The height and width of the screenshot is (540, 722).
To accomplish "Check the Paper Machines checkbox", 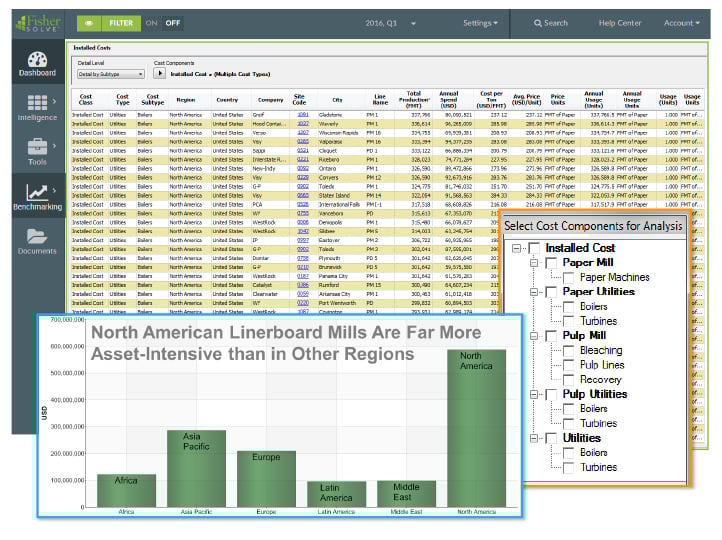I will (568, 278).
